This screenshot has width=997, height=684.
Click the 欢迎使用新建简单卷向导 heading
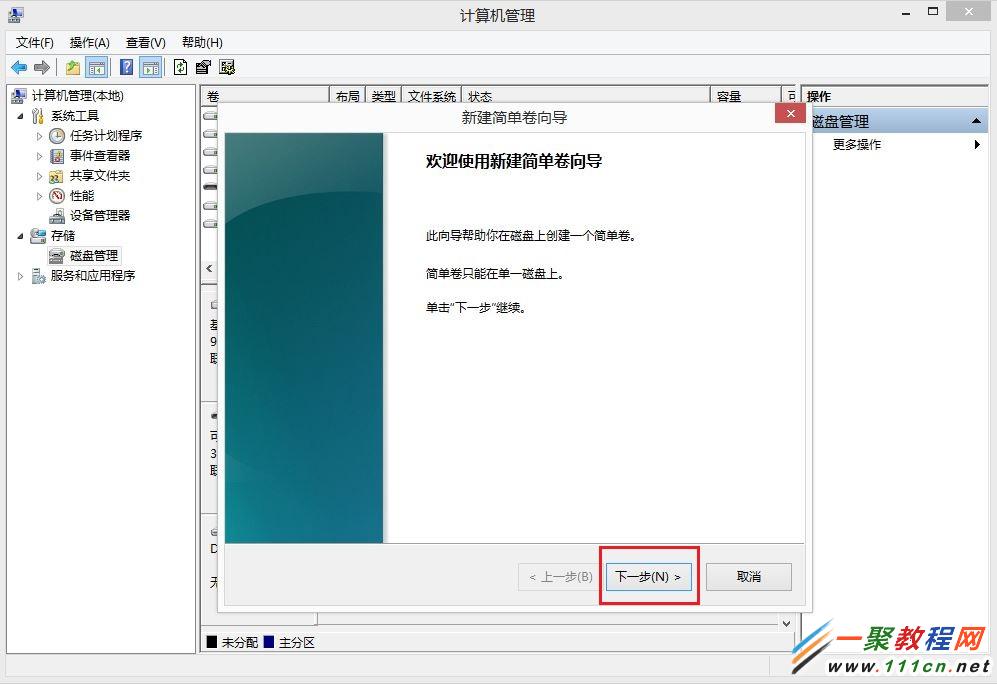514,161
